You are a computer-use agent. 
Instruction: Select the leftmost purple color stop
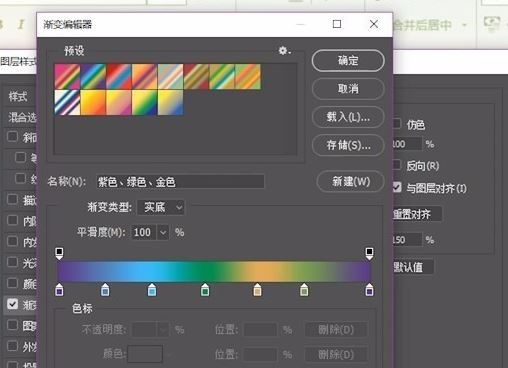(x=59, y=290)
